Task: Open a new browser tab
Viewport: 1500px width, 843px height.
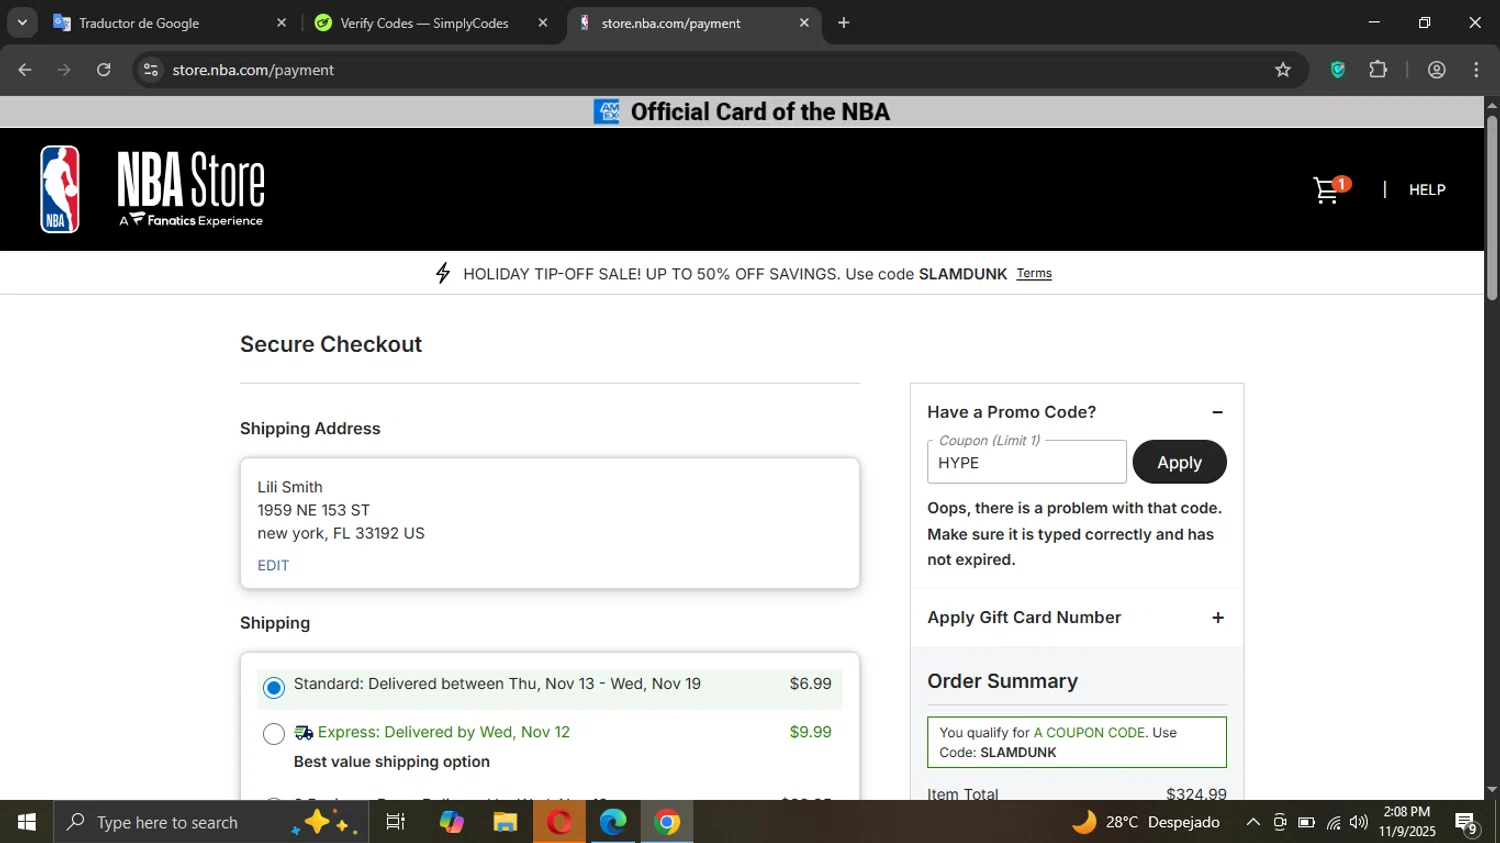Action: 844,23
